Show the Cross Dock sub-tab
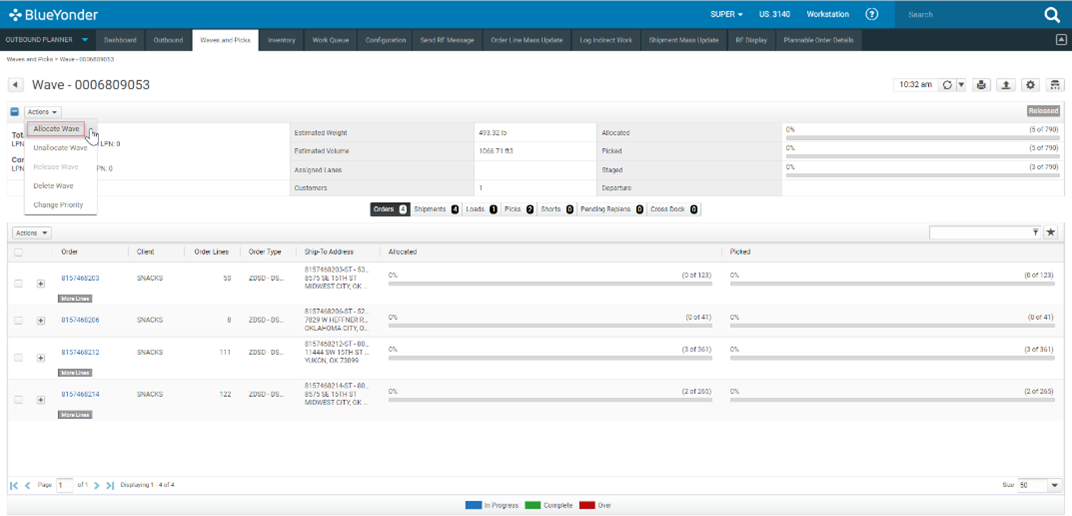 (x=674, y=209)
